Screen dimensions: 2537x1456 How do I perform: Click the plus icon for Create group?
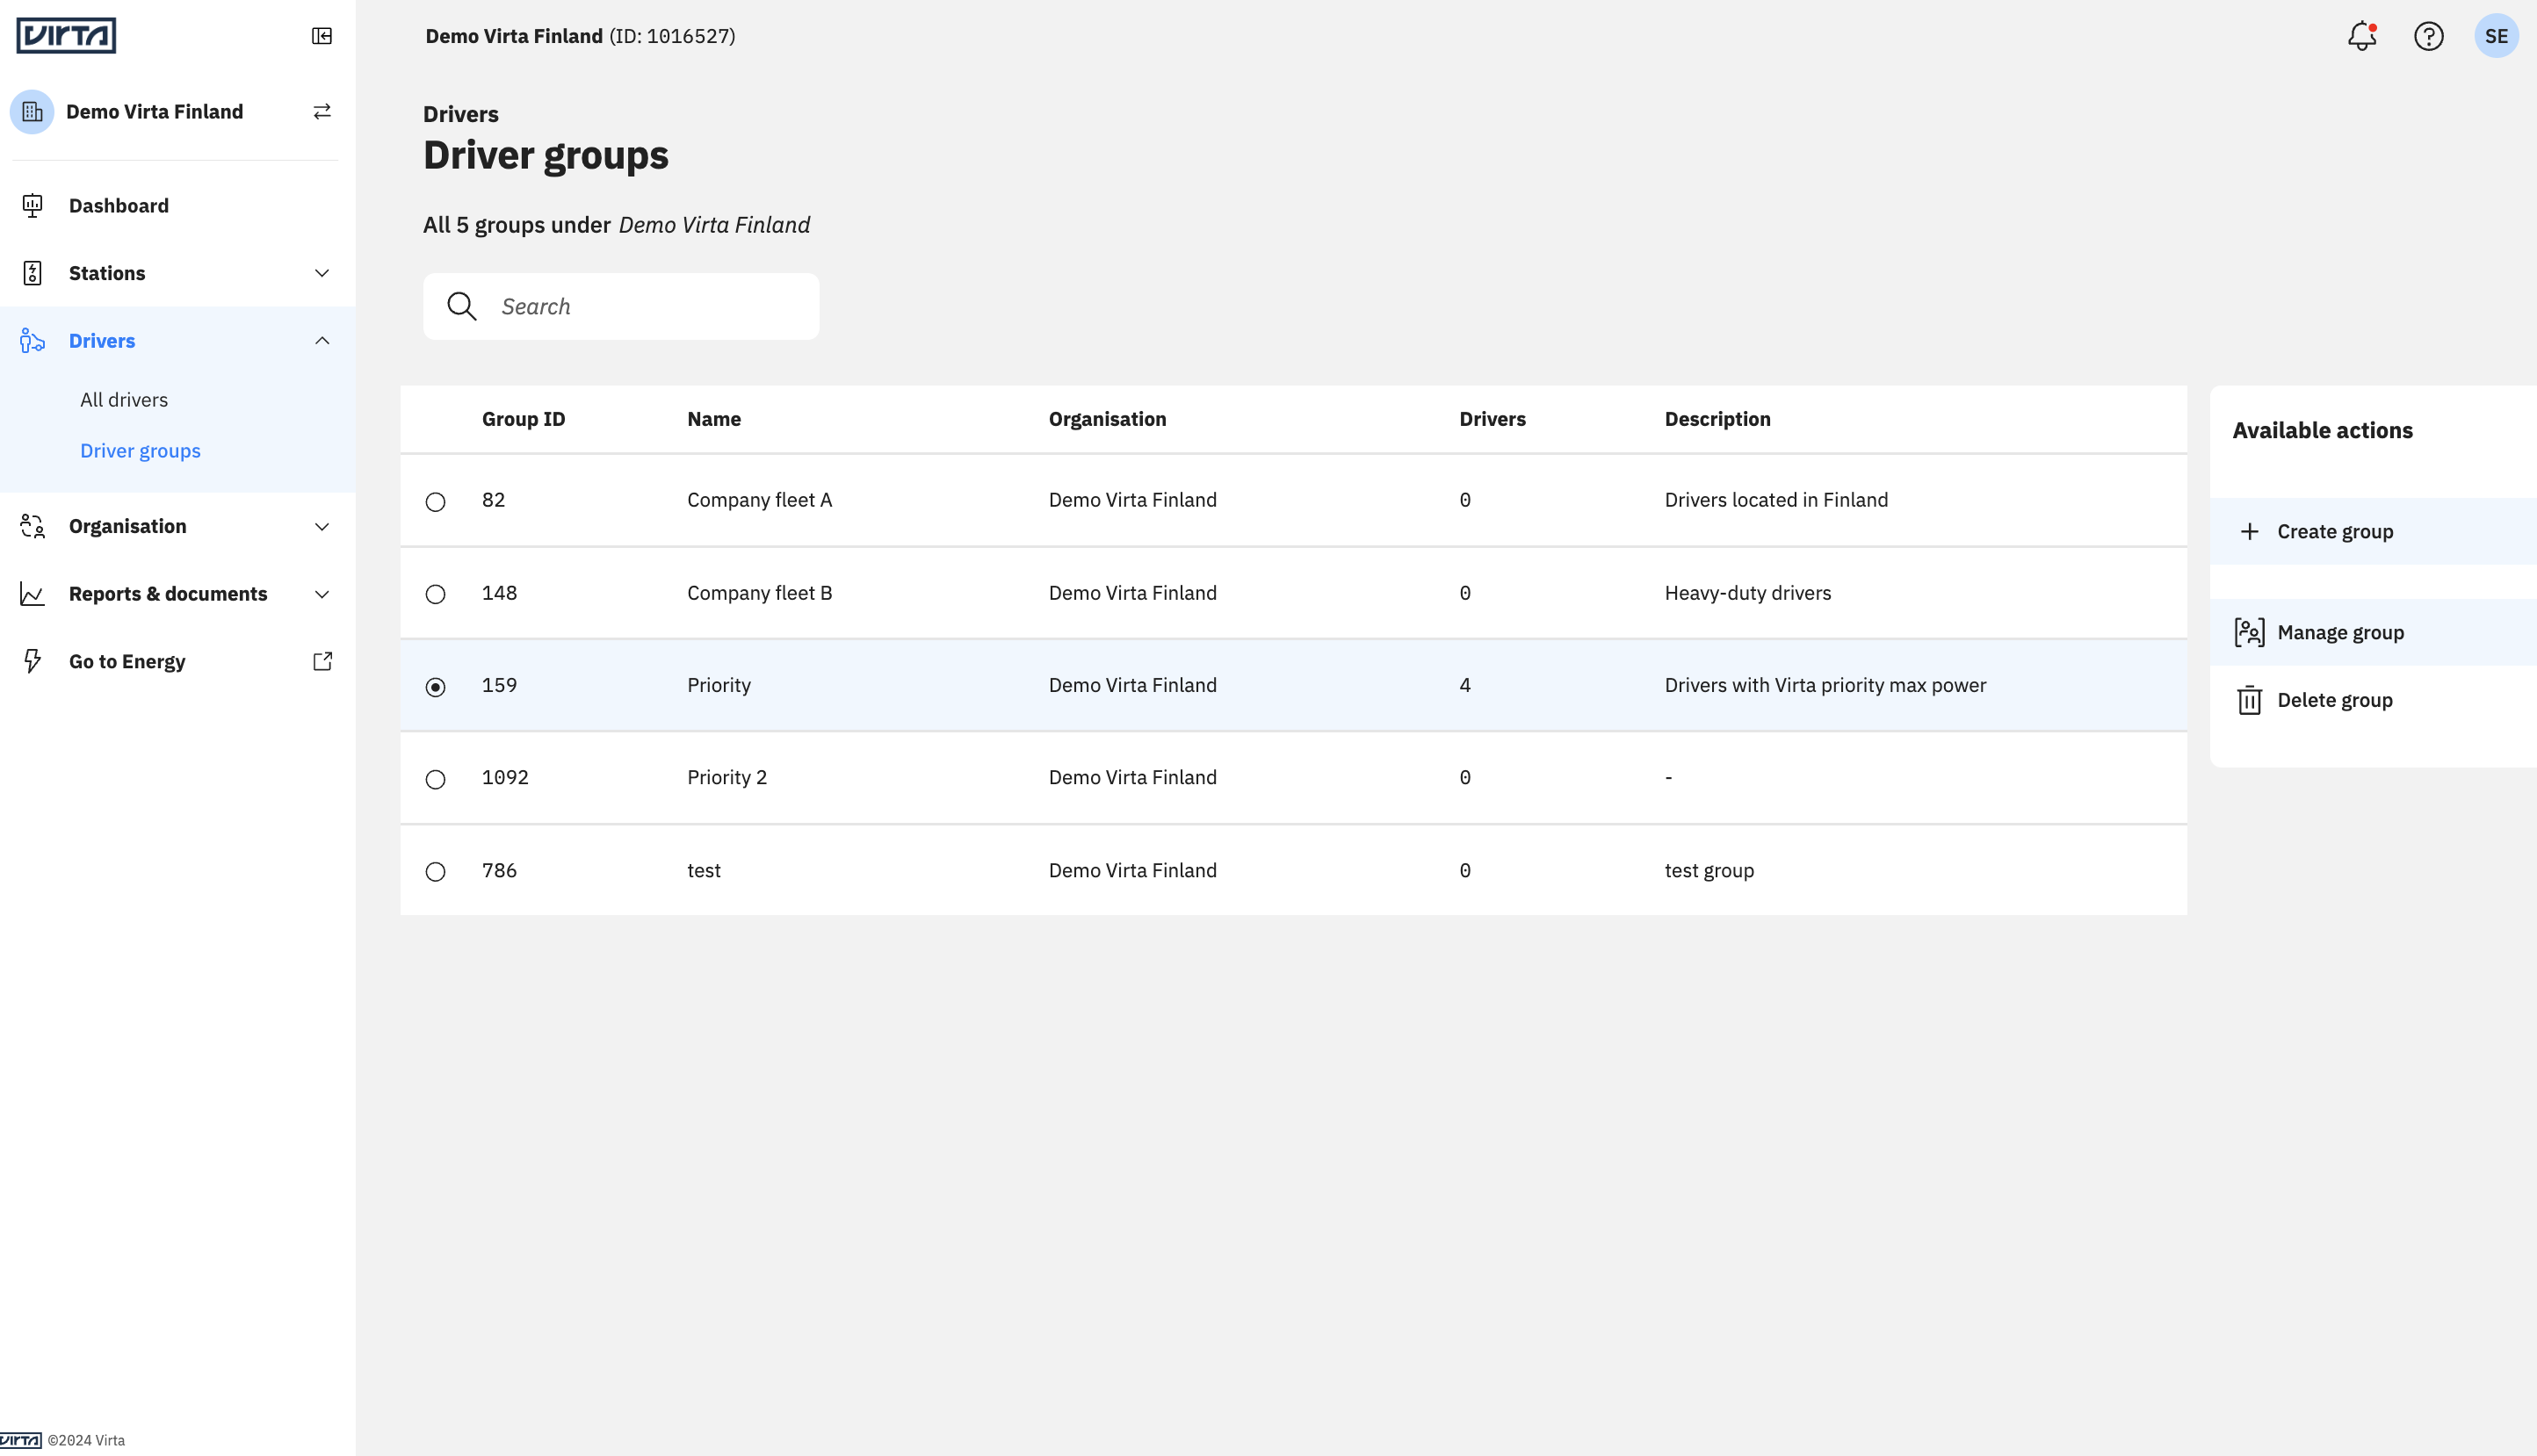(x=2249, y=531)
